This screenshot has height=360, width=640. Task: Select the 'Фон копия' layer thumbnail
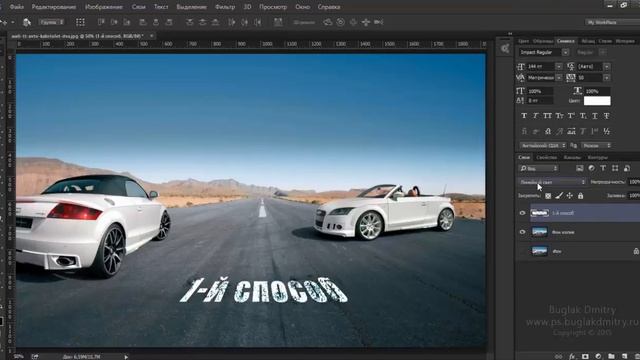click(540, 232)
